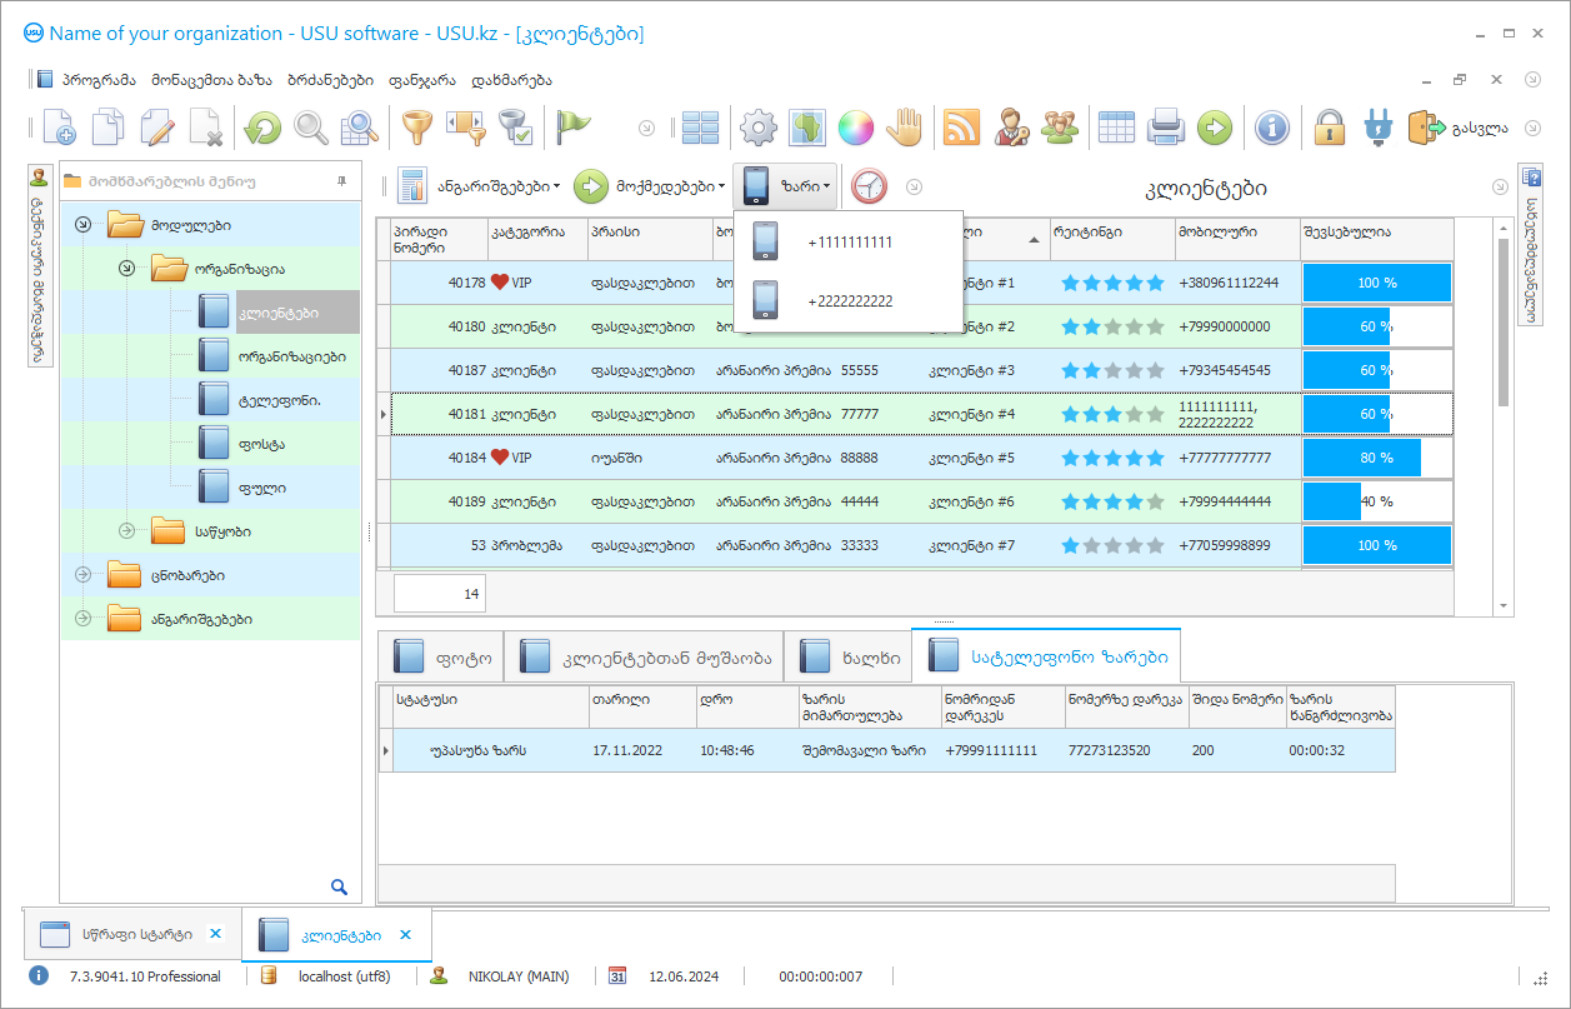Open the პროგრამა menu
The width and height of the screenshot is (1571, 1009).
click(99, 80)
